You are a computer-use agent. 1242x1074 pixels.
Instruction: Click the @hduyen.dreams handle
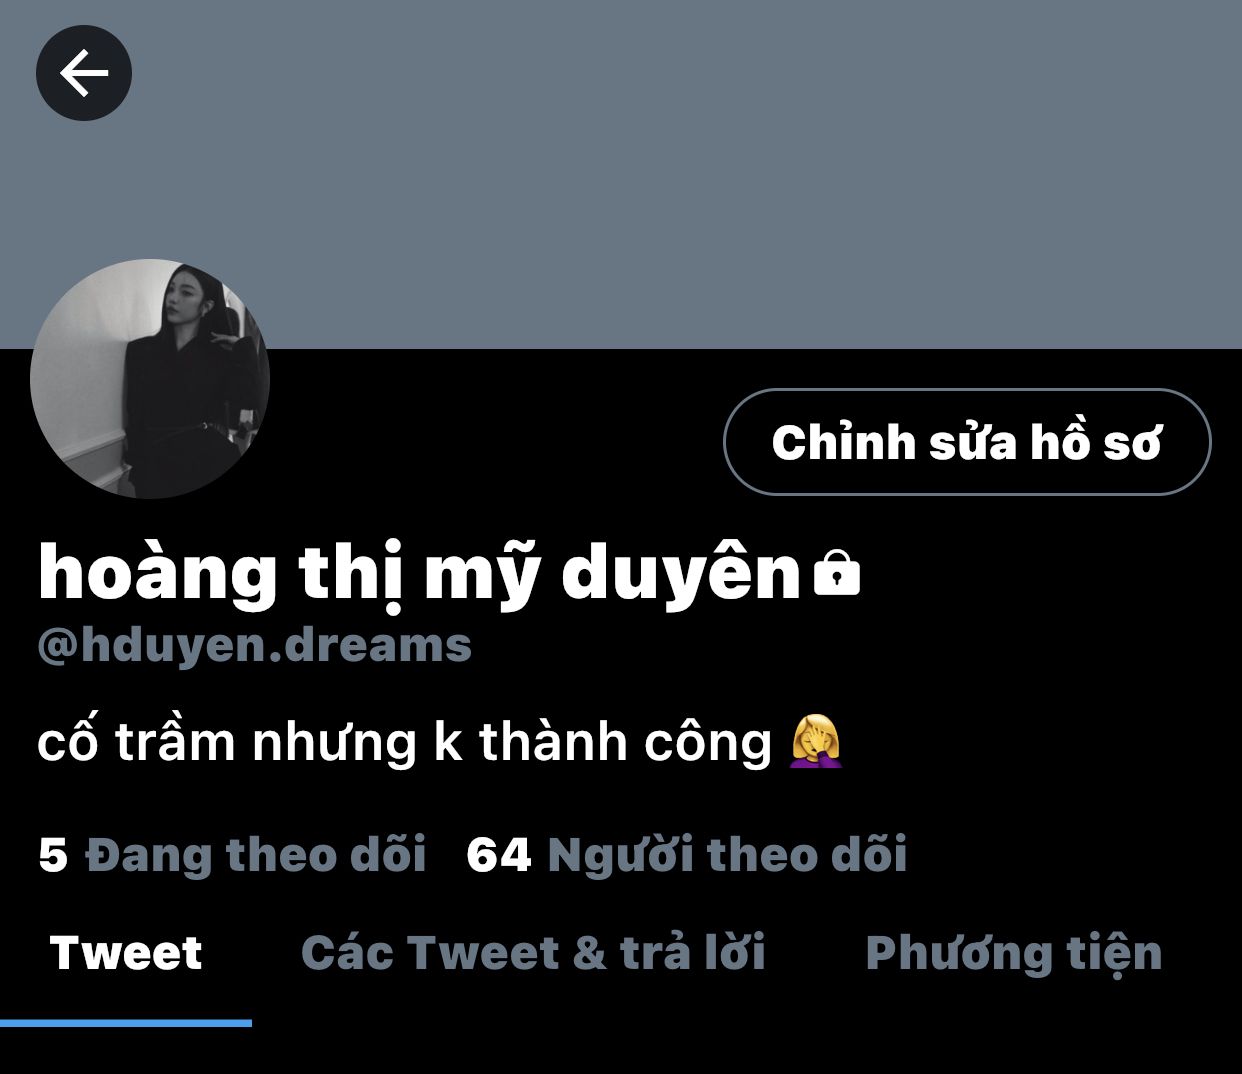coord(254,645)
